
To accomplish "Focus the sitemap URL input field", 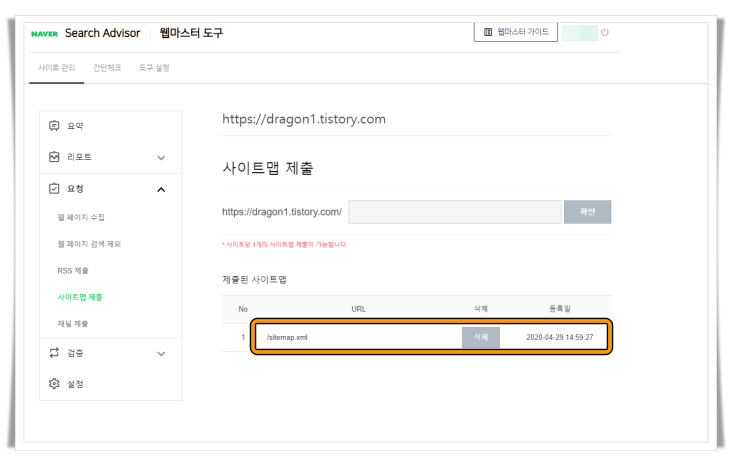I will coord(455,212).
